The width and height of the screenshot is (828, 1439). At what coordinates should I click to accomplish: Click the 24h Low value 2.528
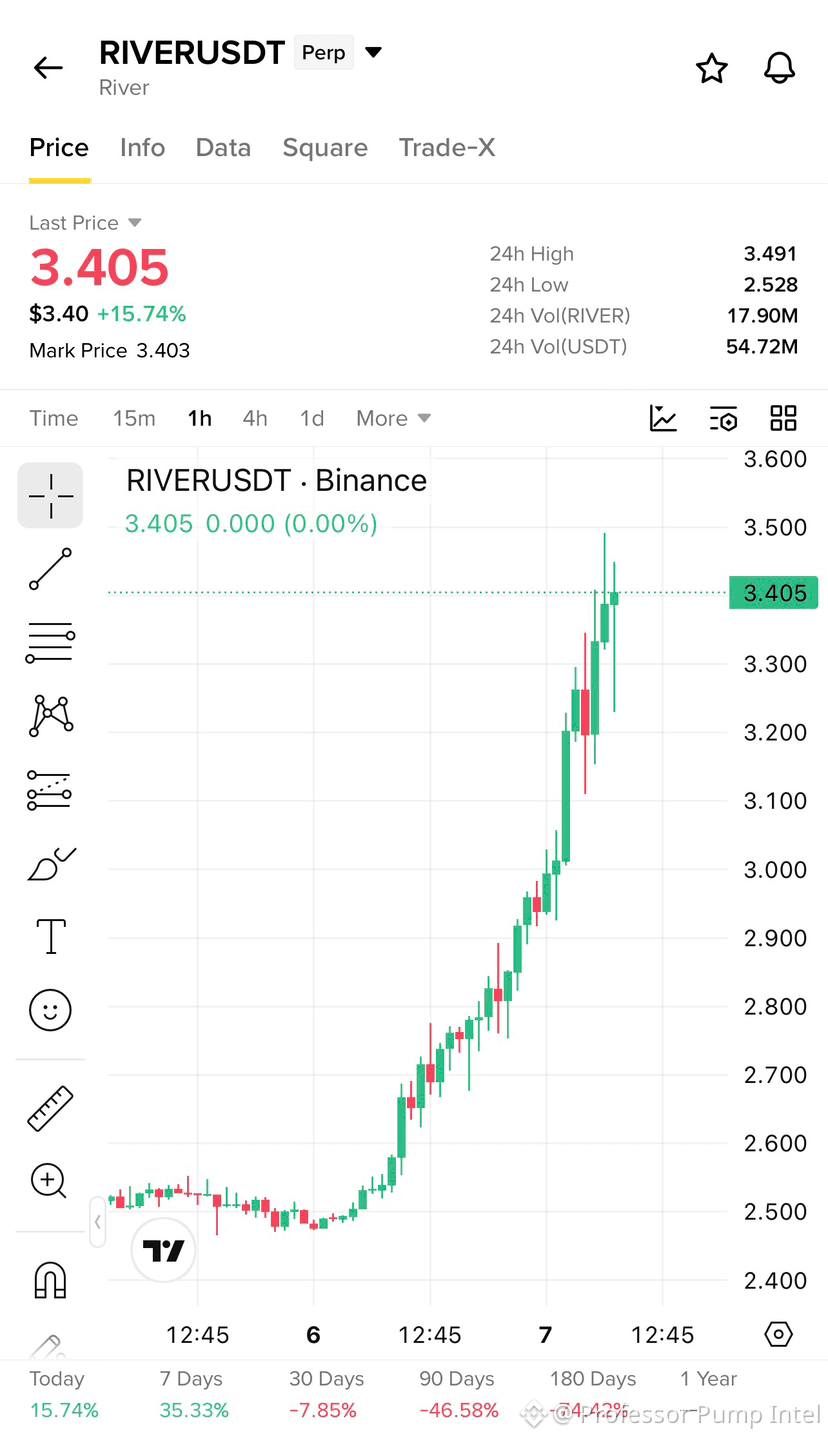[770, 285]
